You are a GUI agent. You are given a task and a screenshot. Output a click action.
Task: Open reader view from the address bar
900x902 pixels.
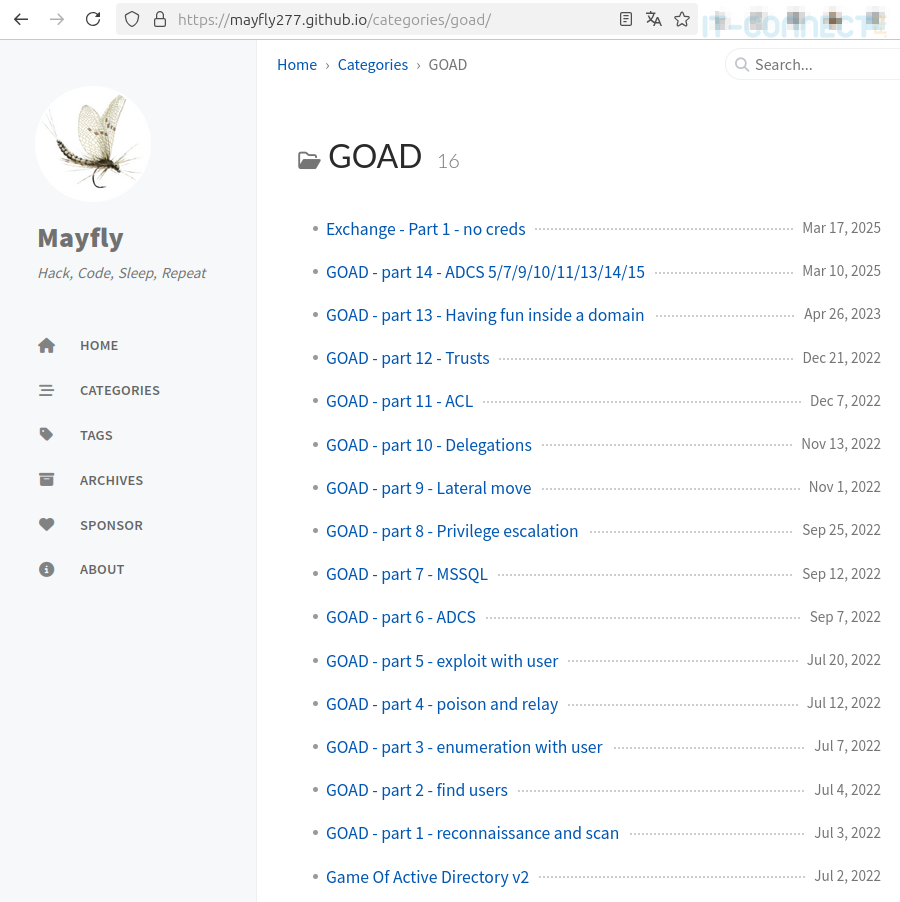625,18
